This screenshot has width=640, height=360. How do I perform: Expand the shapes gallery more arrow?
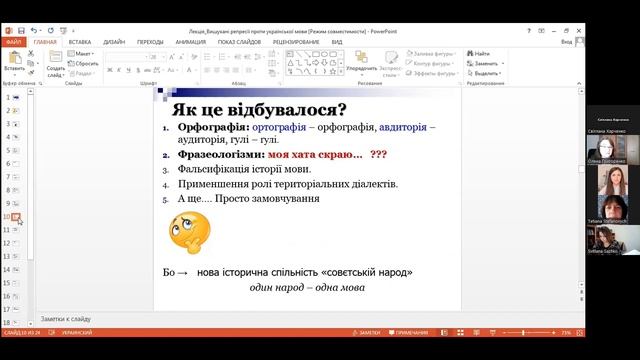click(341, 72)
